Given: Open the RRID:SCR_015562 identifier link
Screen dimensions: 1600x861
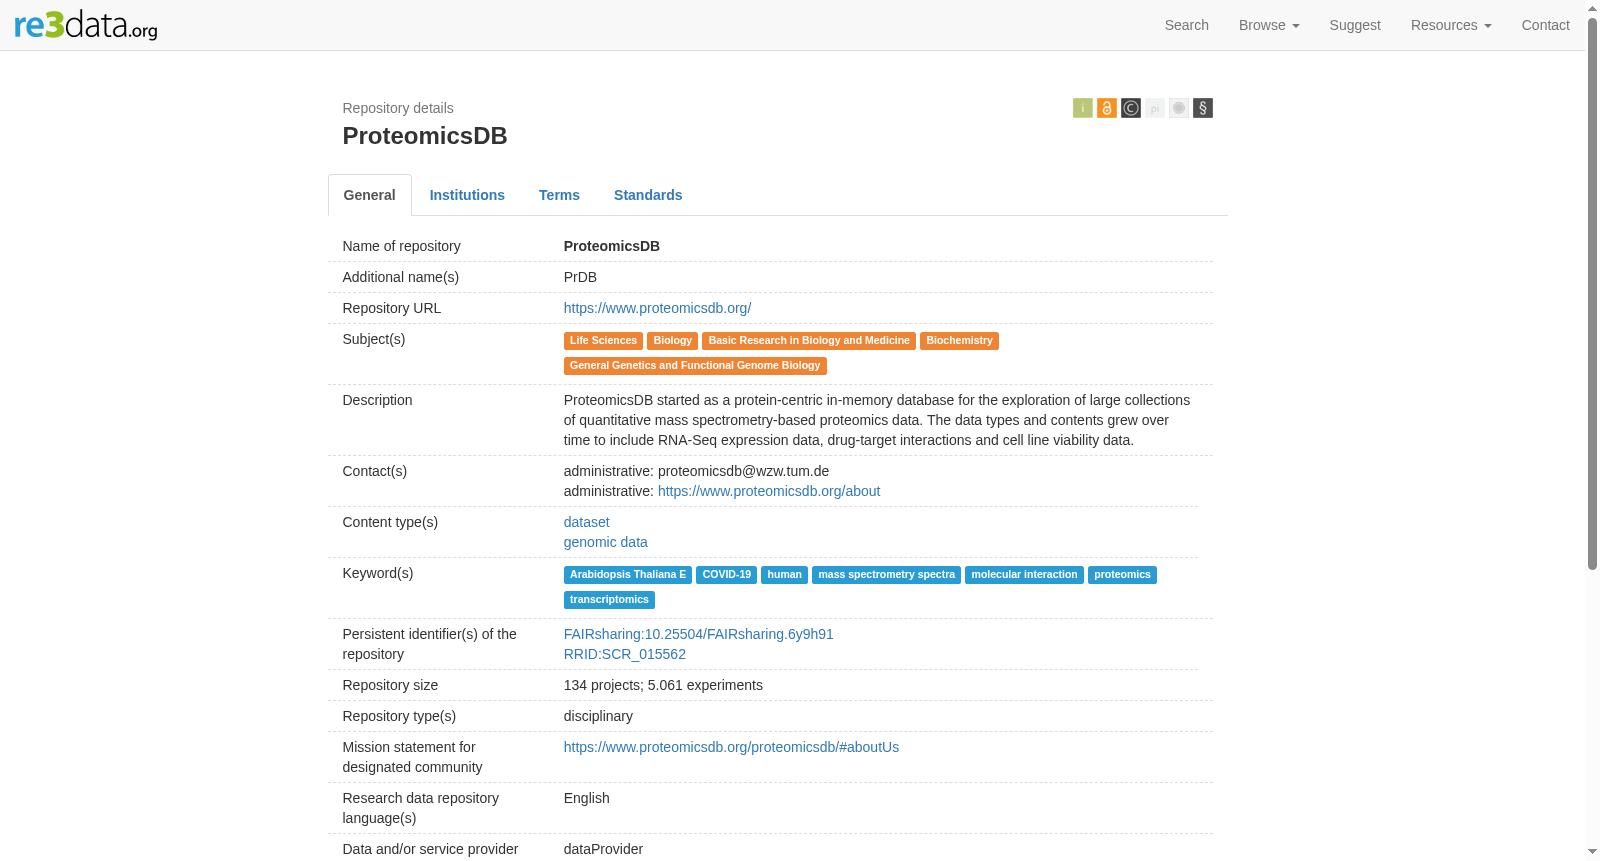Looking at the screenshot, I should [x=624, y=654].
